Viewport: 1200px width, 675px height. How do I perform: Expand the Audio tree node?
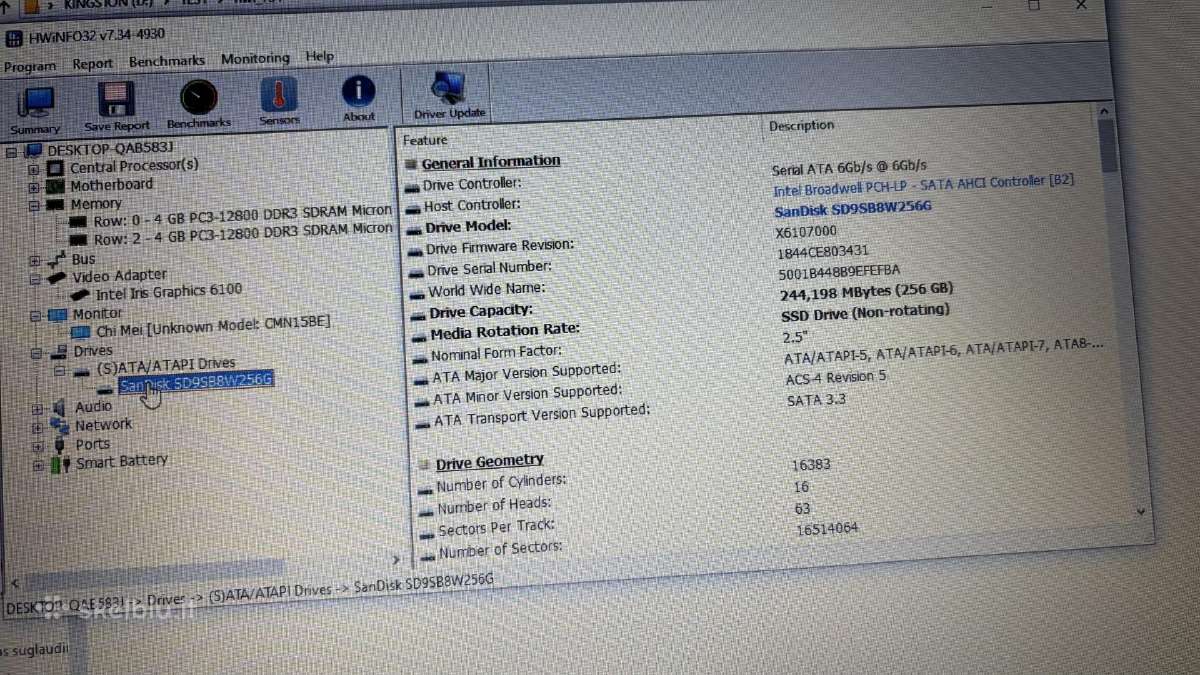pyautogui.click(x=38, y=408)
